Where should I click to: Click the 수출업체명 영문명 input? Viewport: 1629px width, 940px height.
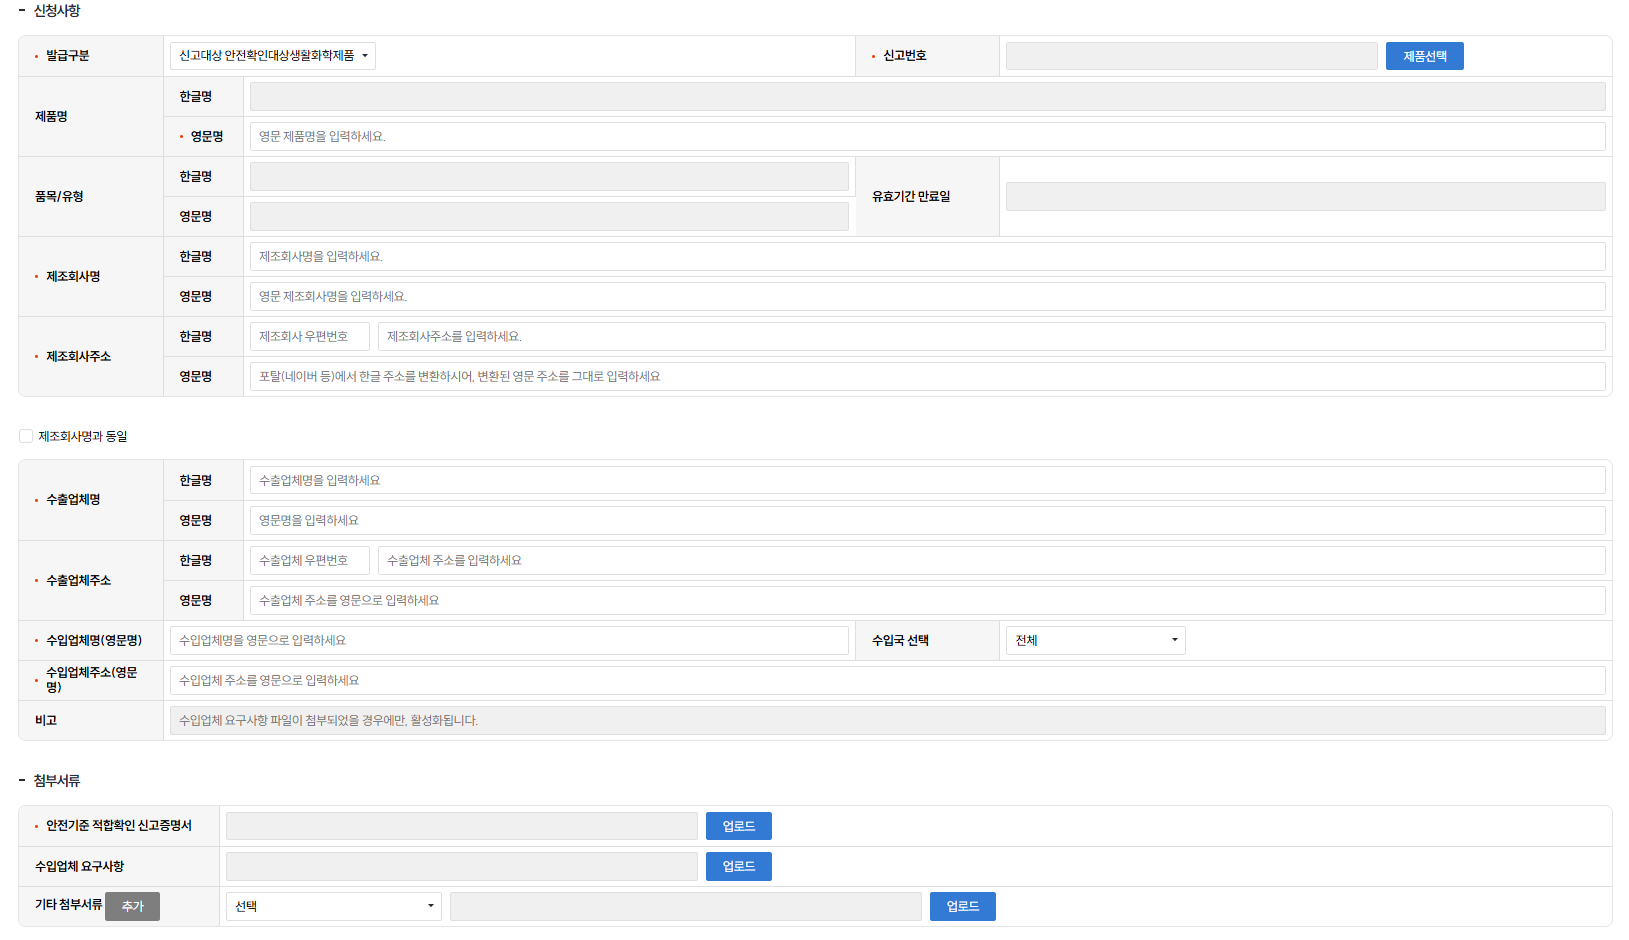point(927,520)
